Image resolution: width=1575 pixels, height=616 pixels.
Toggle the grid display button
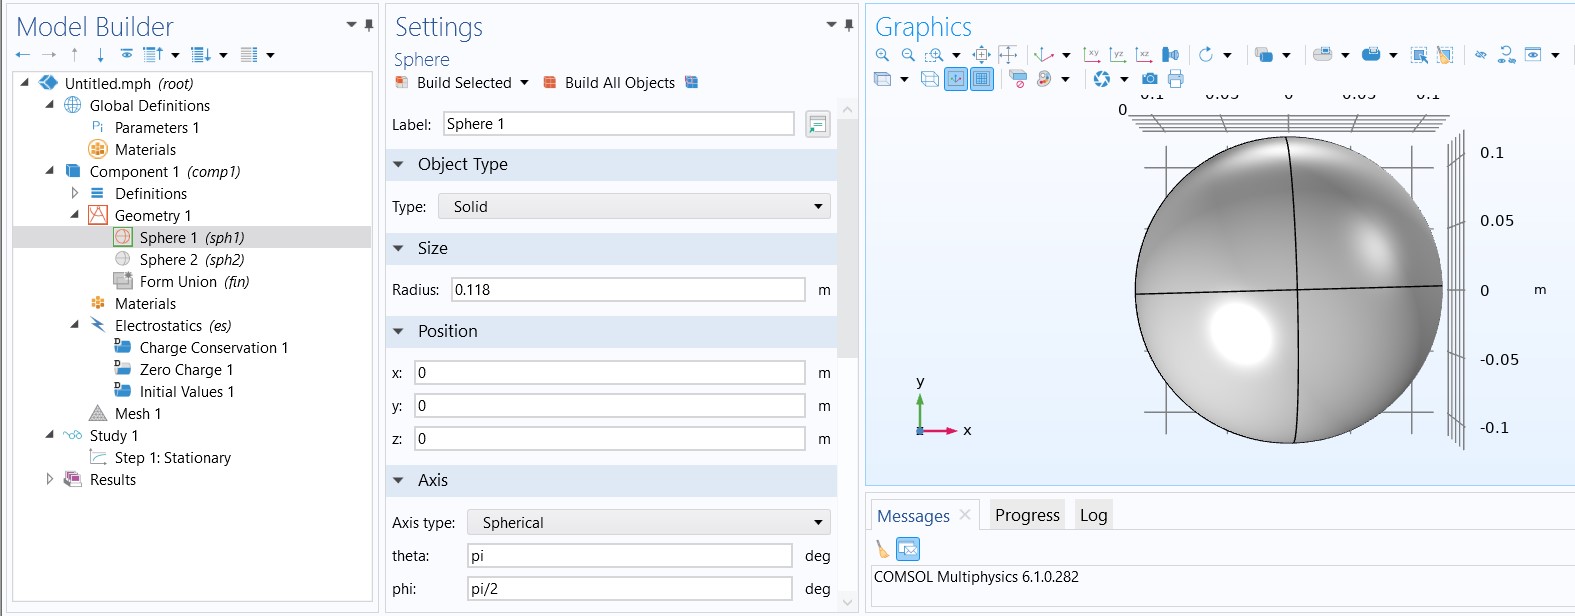pos(982,79)
